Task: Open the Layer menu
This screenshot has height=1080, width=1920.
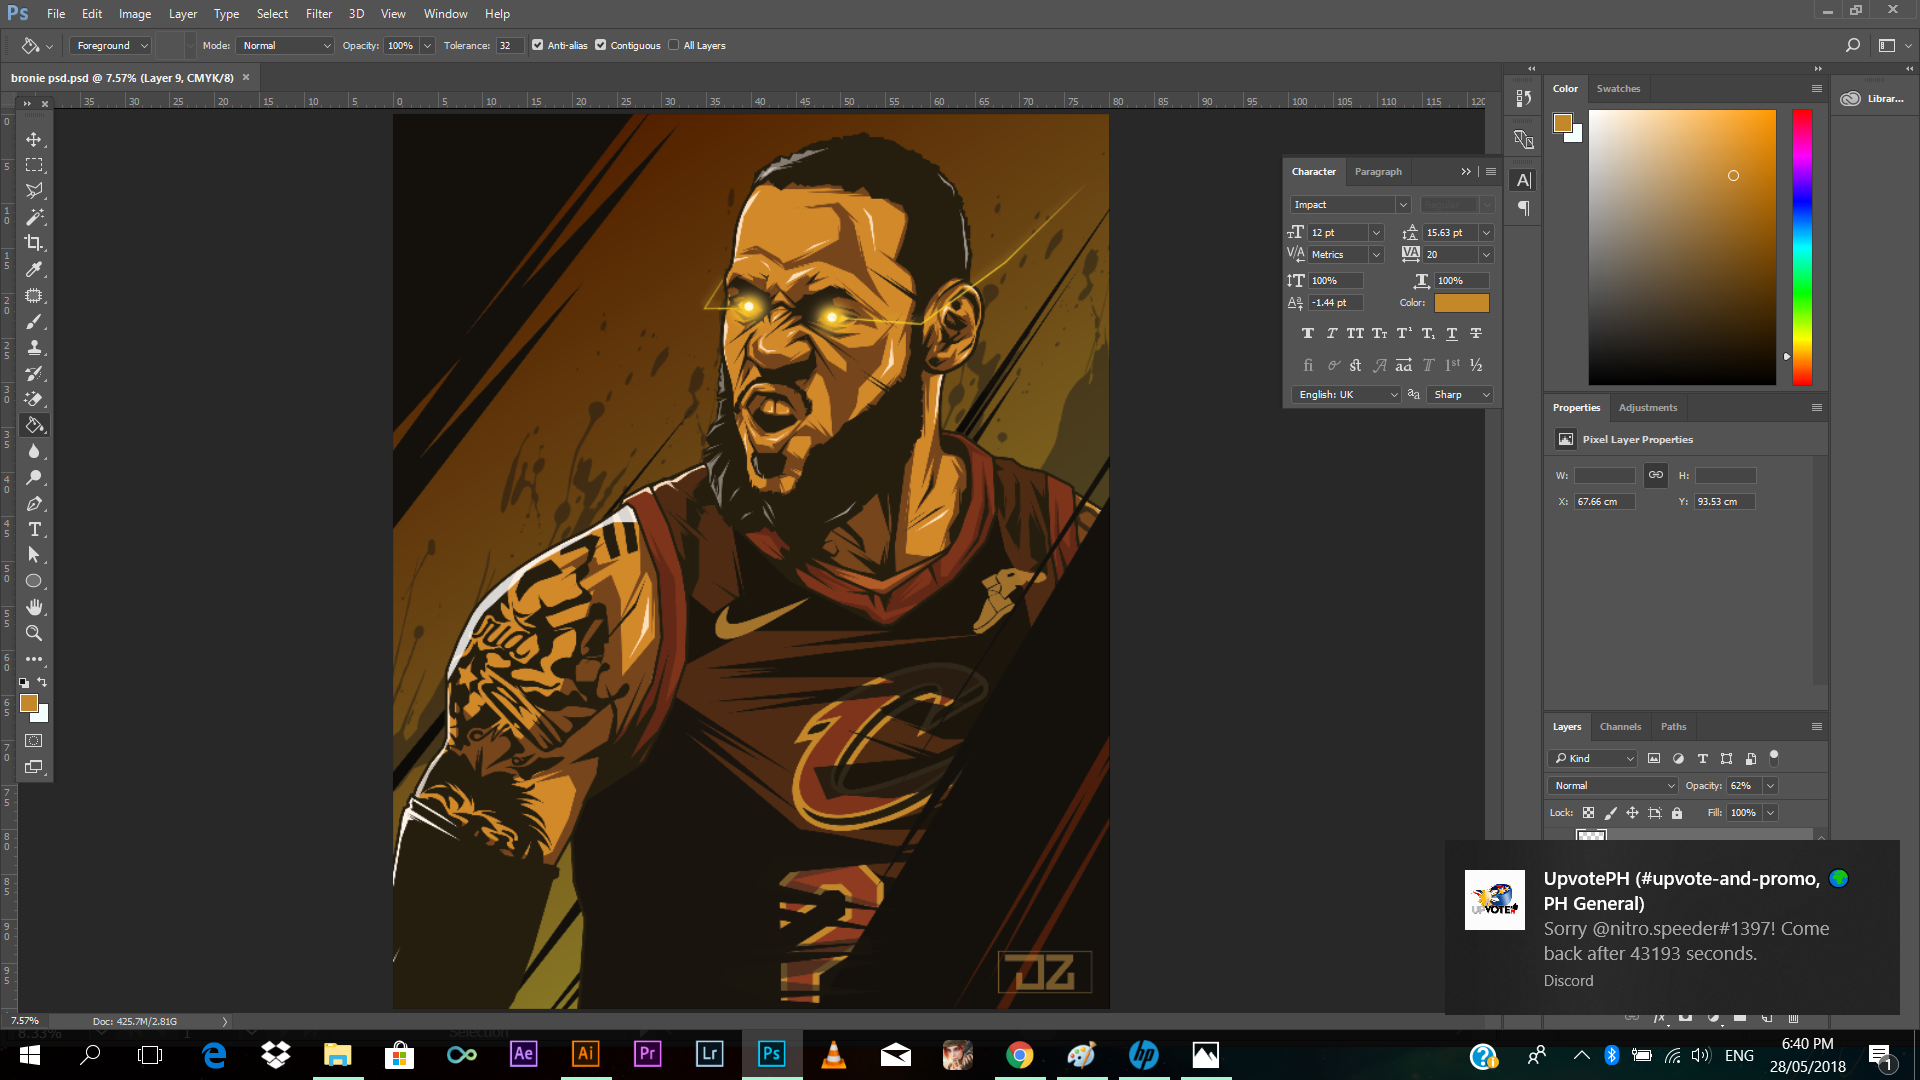Action: pyautogui.click(x=182, y=14)
